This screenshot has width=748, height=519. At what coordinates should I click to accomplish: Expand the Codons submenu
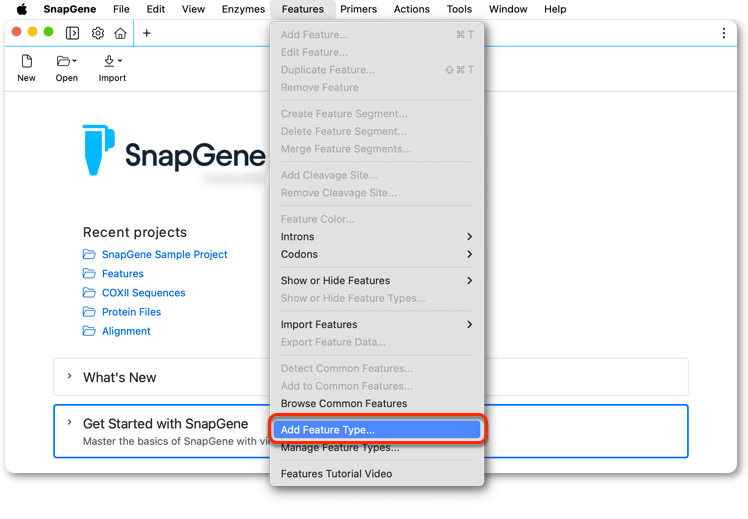[376, 254]
